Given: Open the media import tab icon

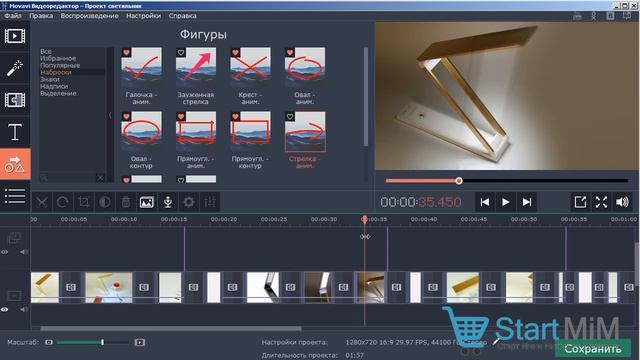Looking at the screenshot, I should coord(15,36).
